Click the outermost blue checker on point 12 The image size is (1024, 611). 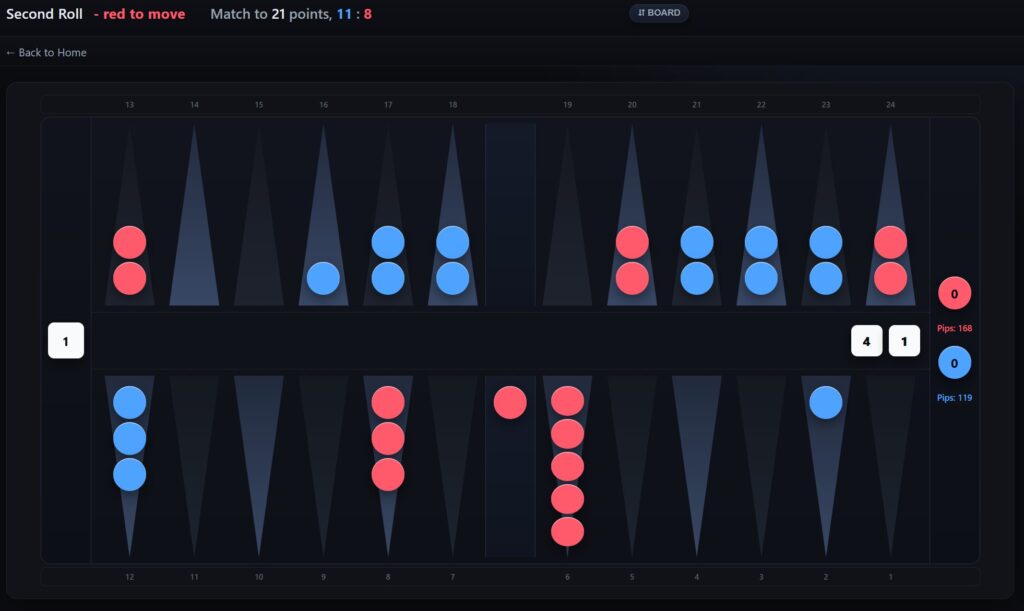pos(130,474)
